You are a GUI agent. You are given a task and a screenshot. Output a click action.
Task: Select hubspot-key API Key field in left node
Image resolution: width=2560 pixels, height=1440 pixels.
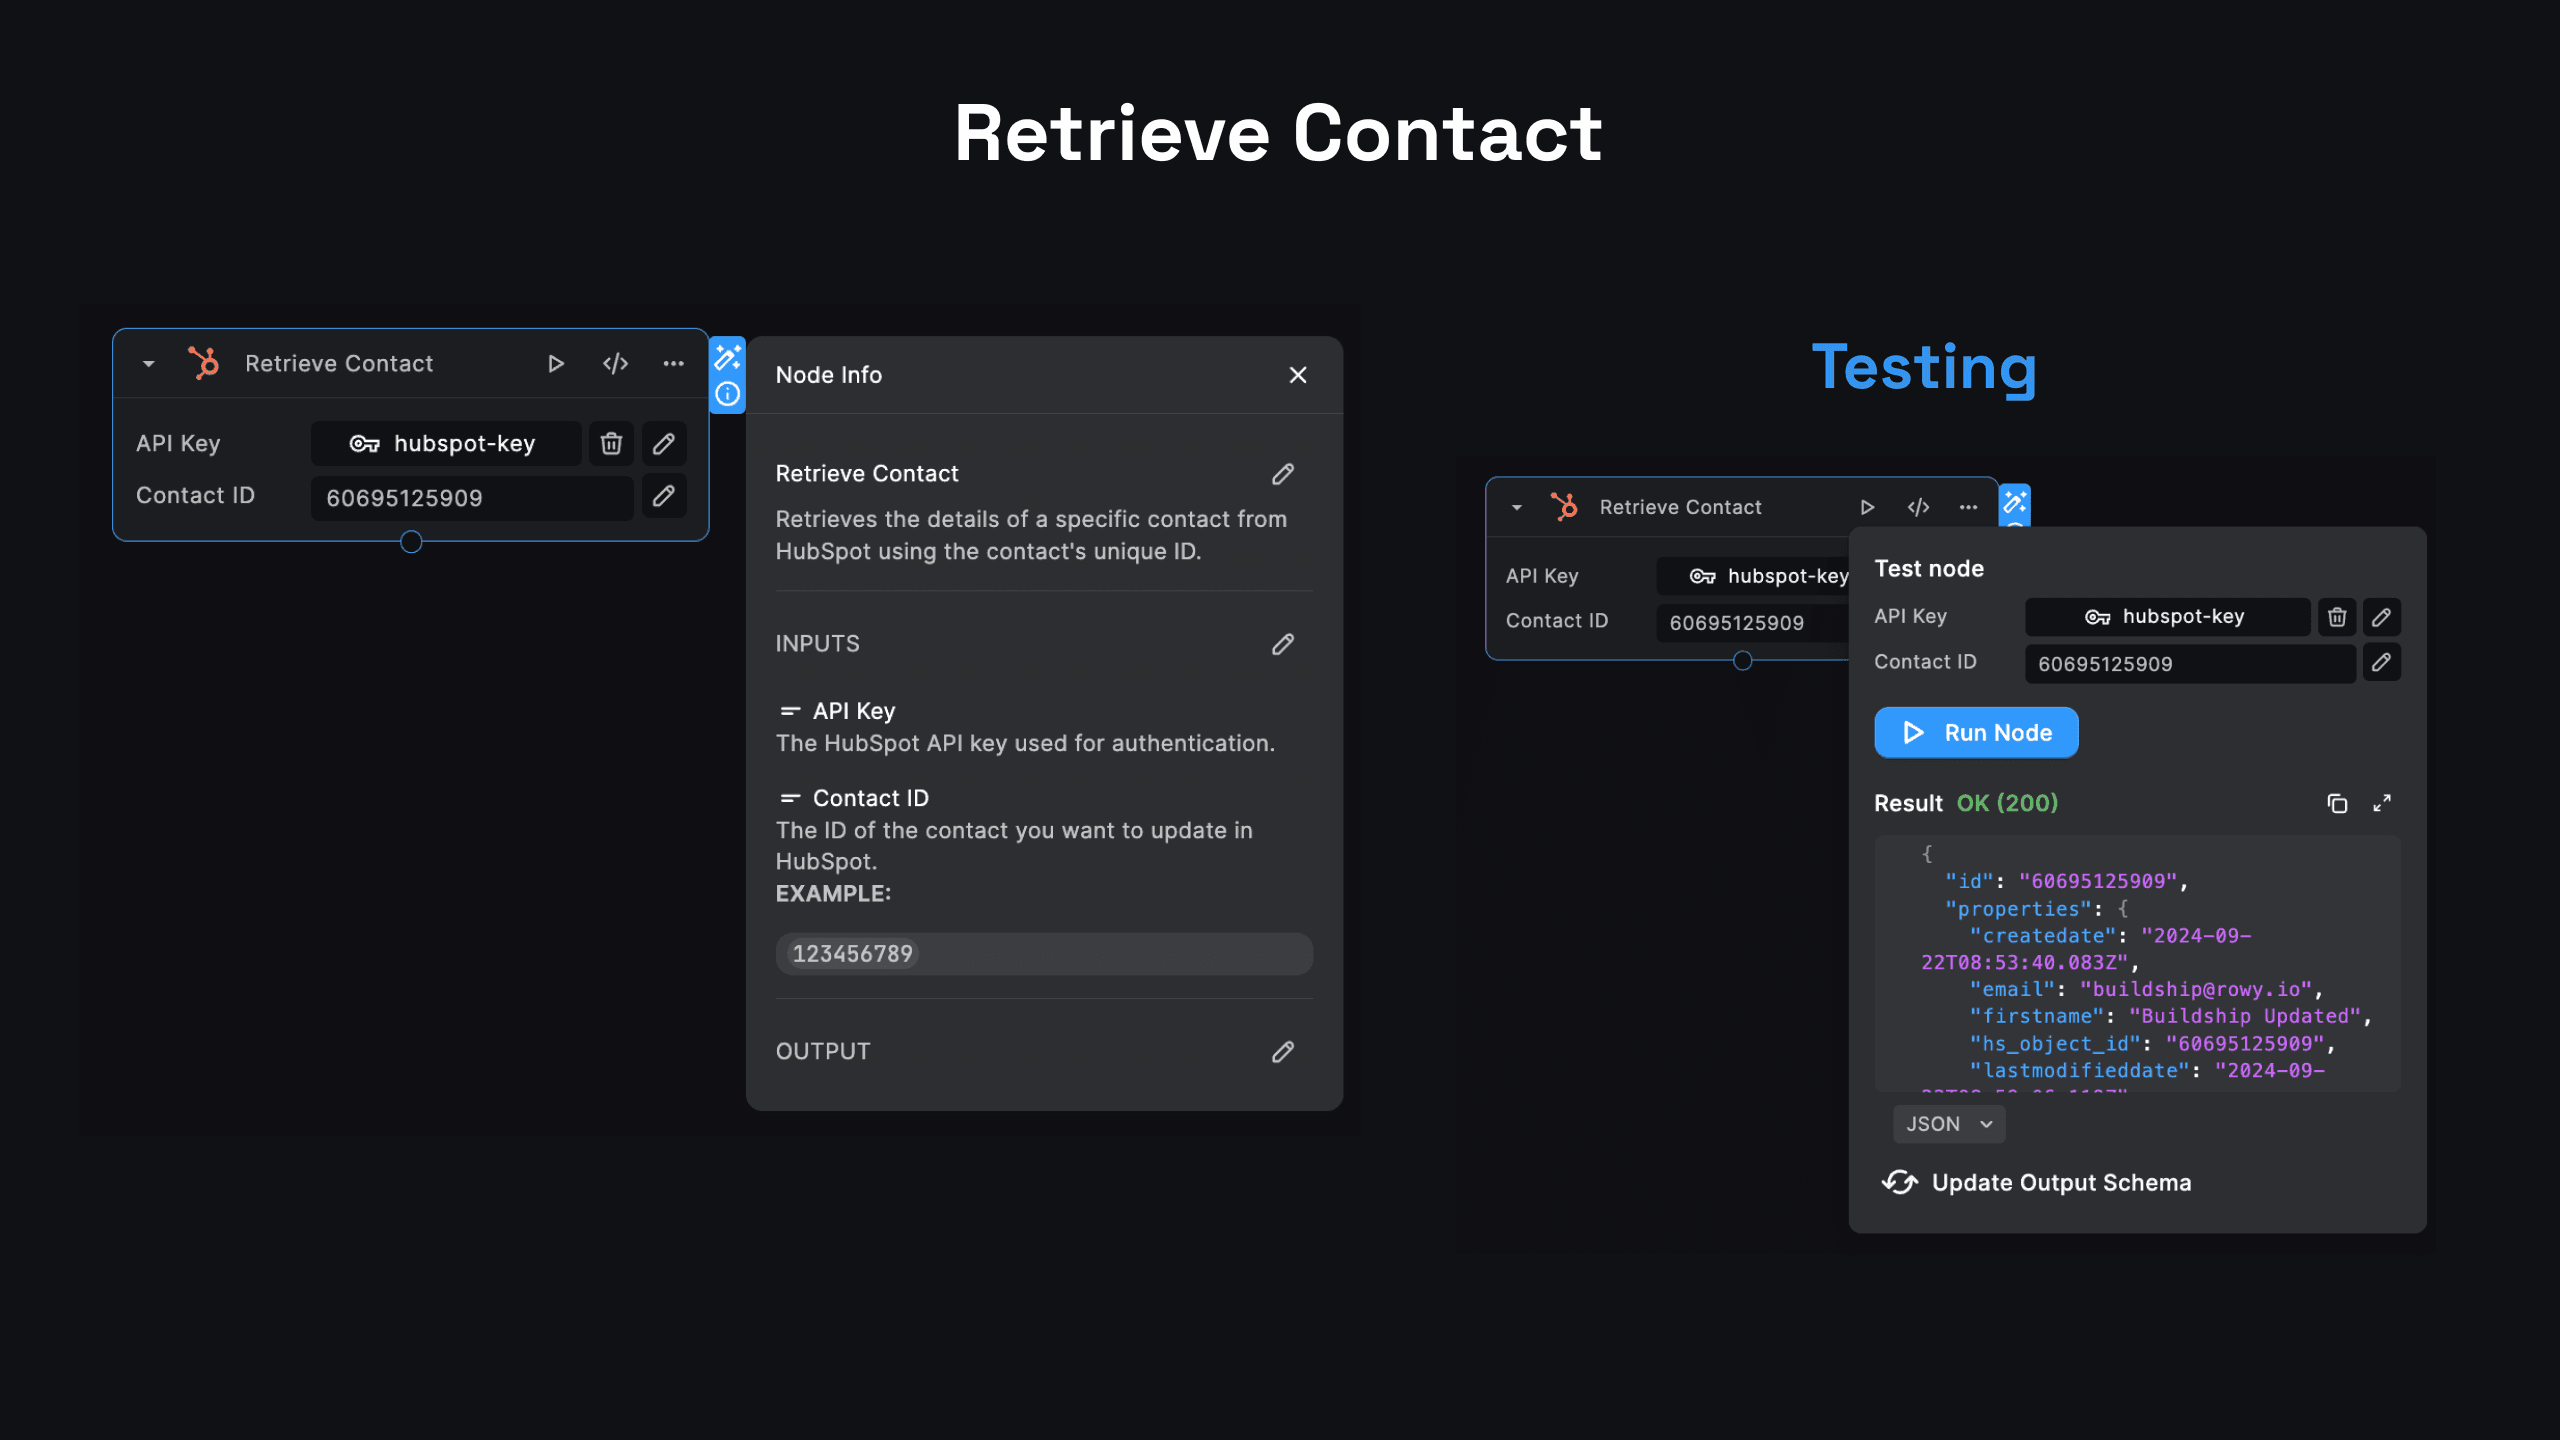446,443
